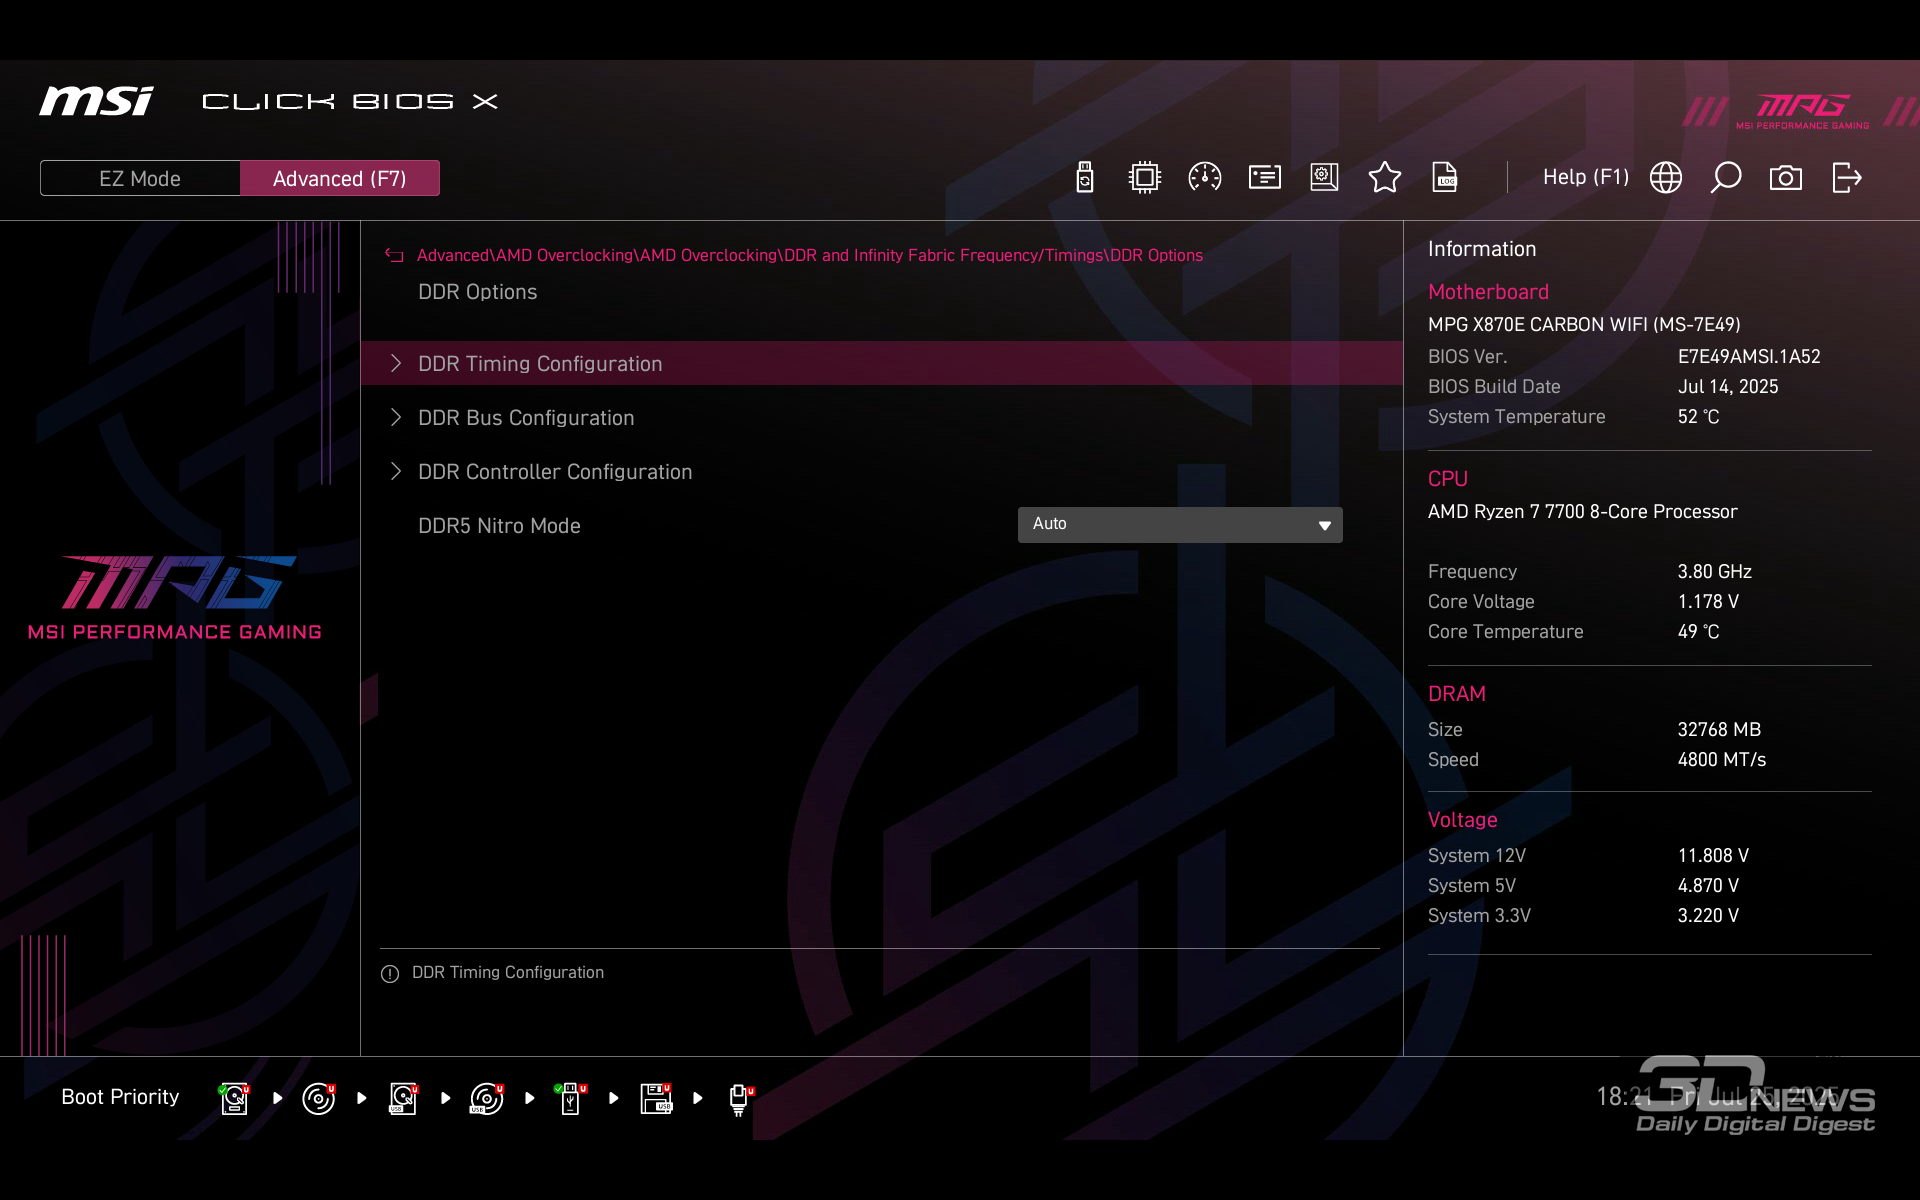Screen dimensions: 1920x1200
Task: Select the USB key boot device icon
Action: coord(571,1098)
